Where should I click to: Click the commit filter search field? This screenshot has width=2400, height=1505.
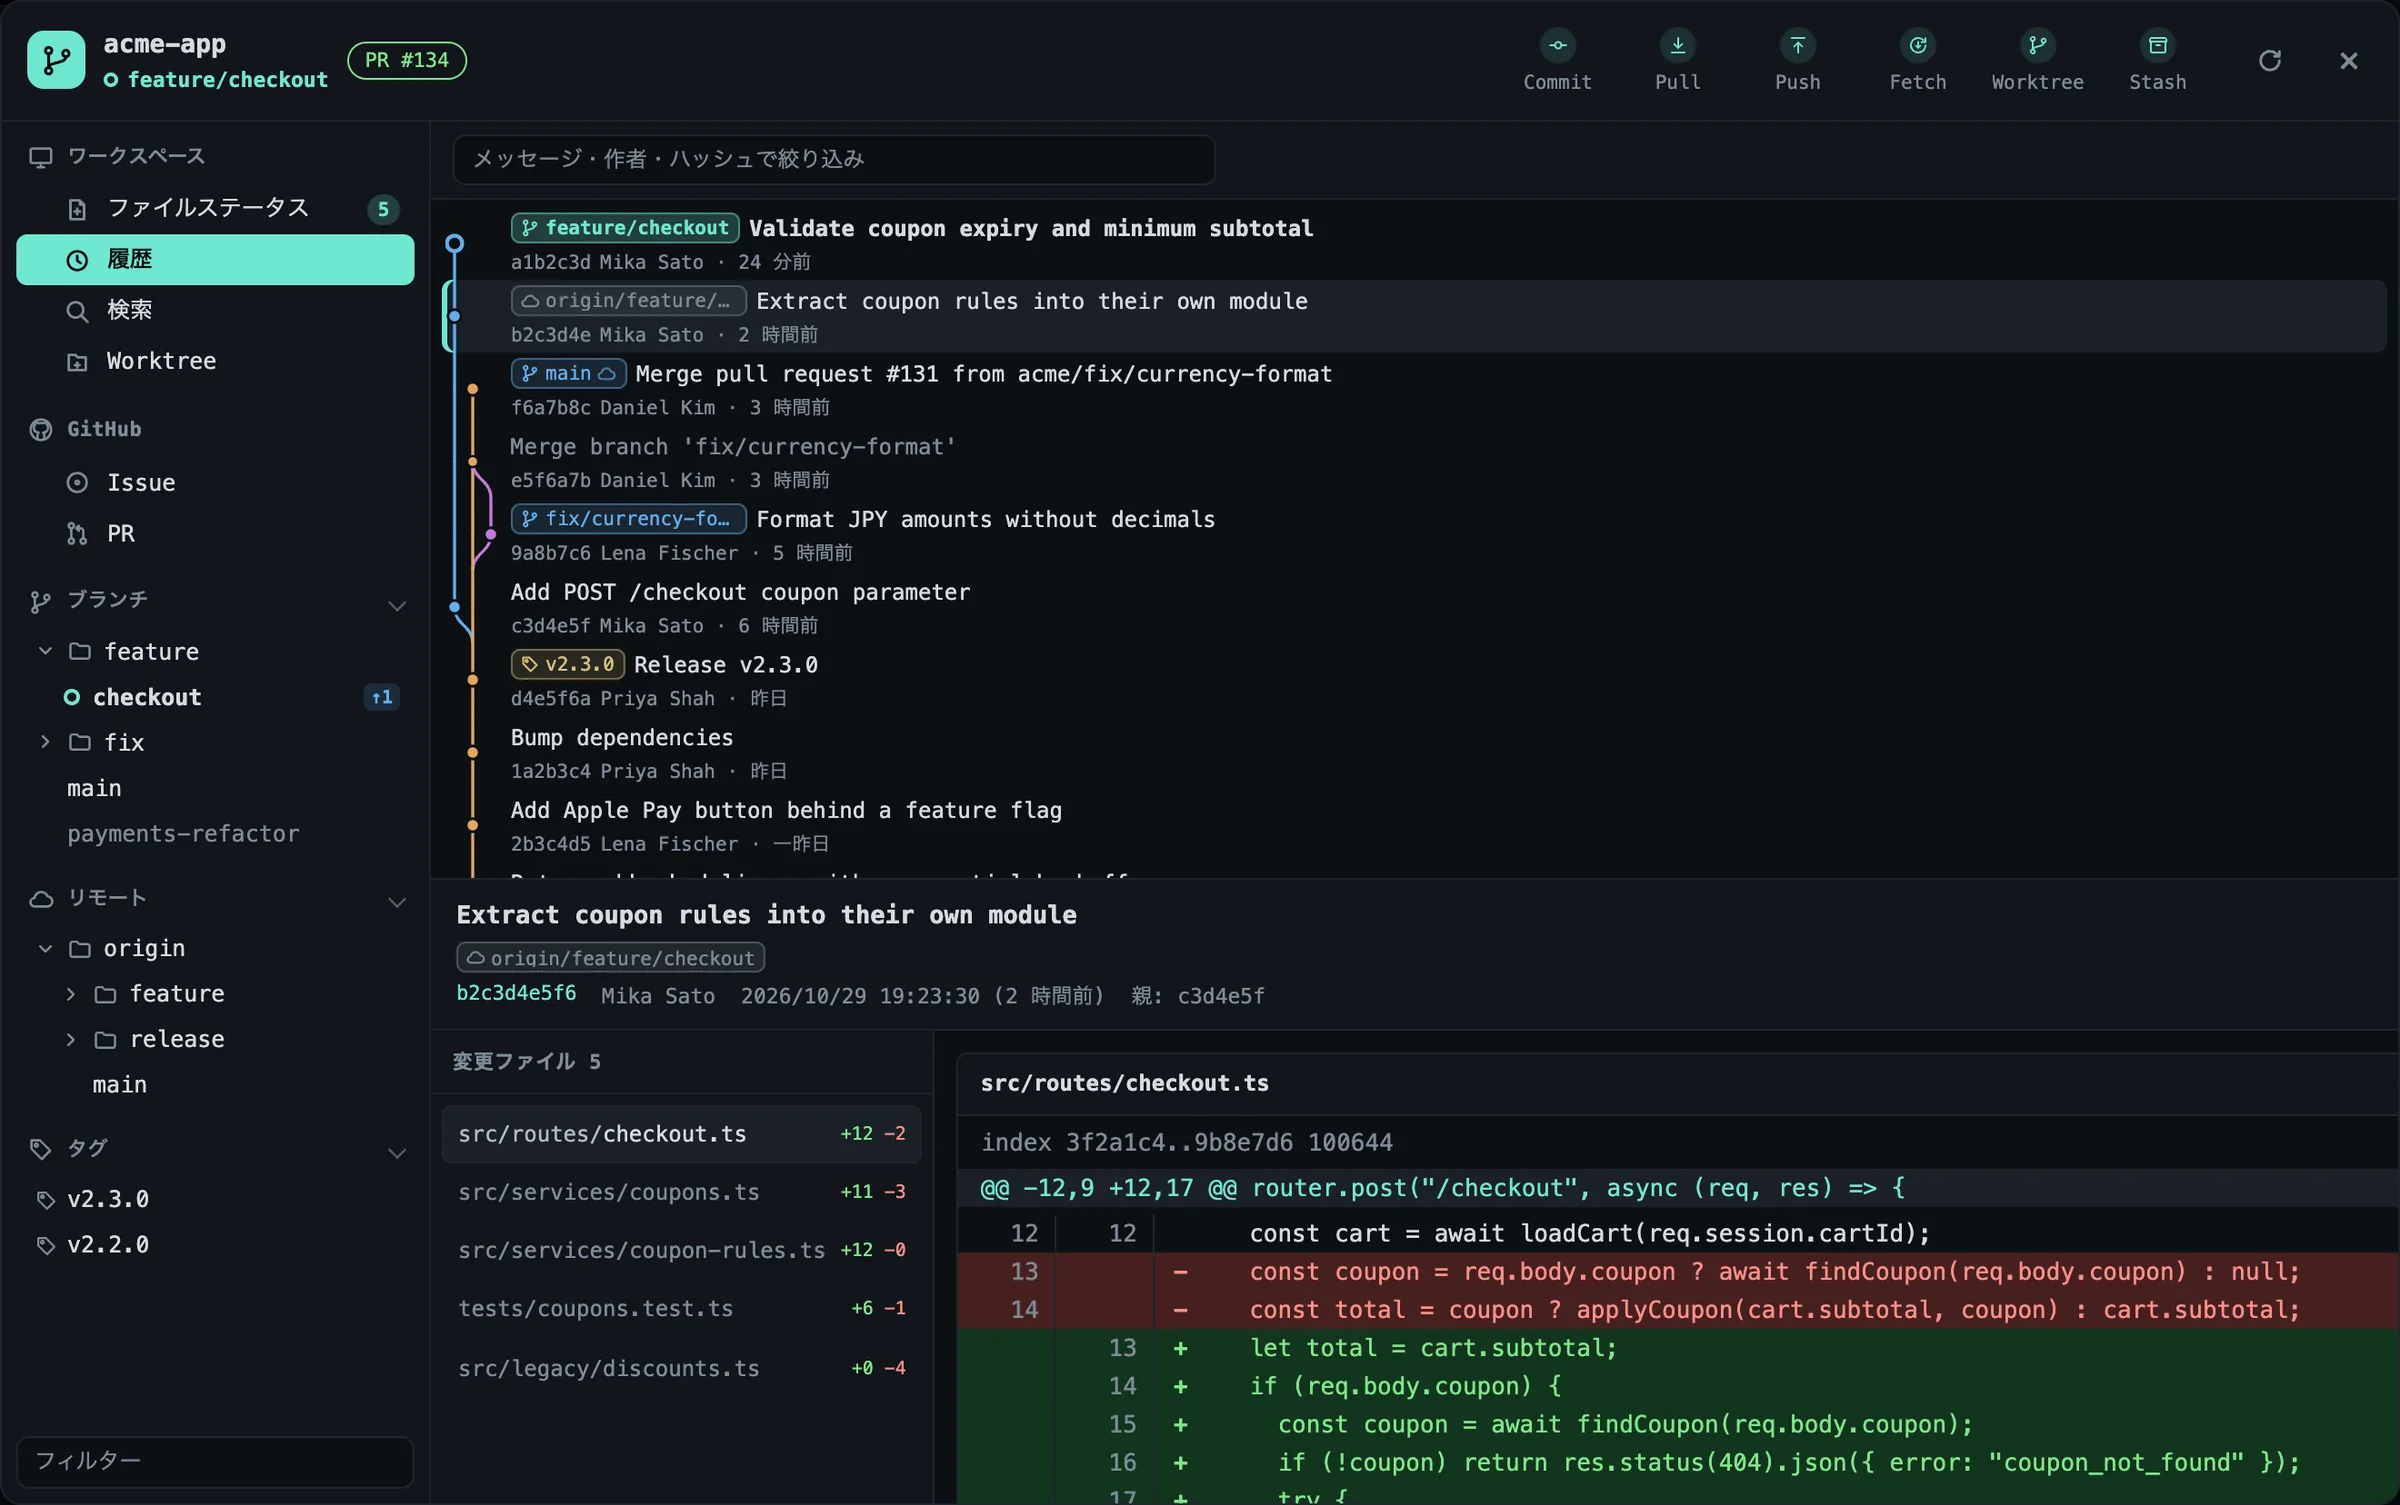834,159
